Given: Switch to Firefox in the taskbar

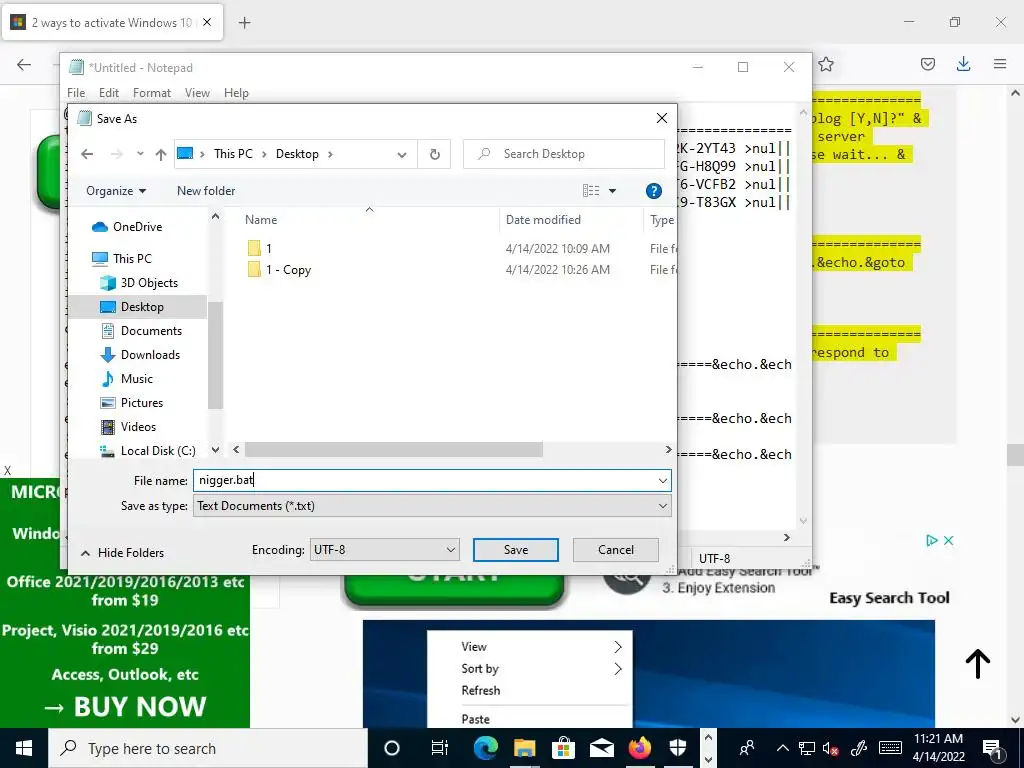Looking at the screenshot, I should click(x=640, y=748).
